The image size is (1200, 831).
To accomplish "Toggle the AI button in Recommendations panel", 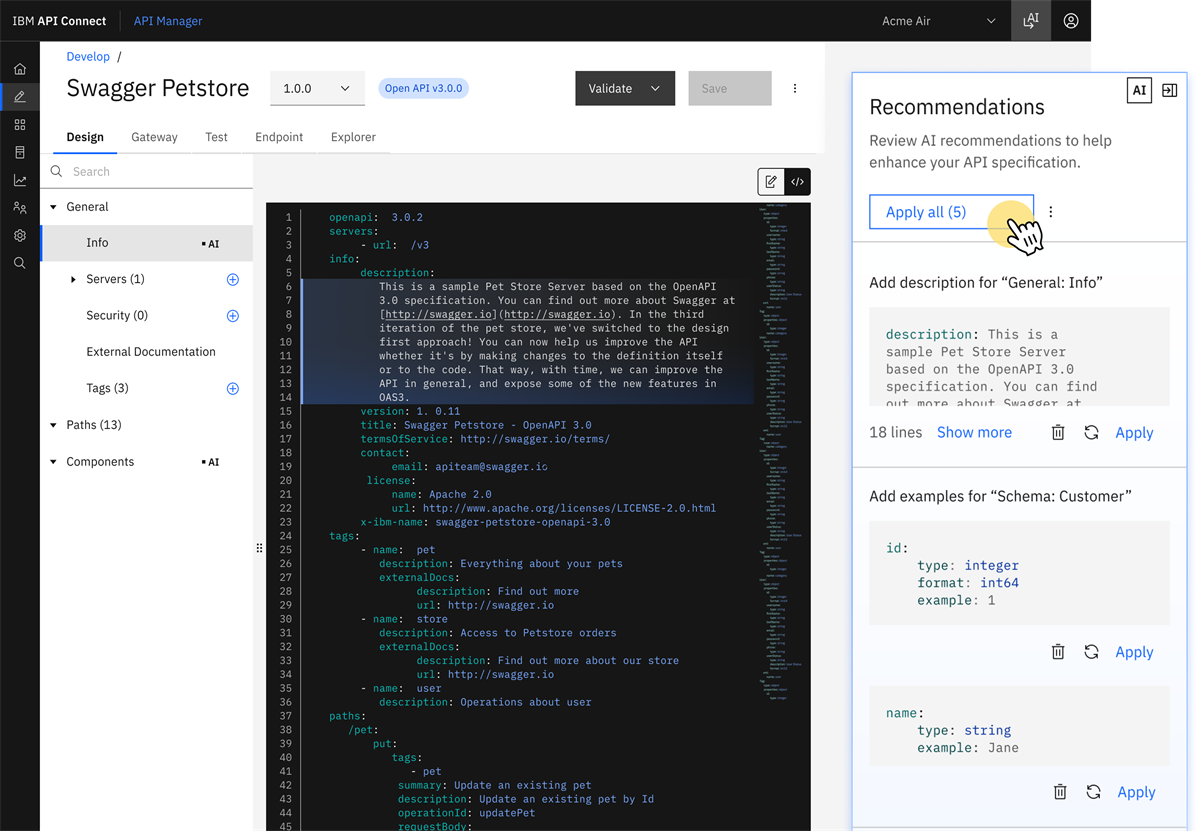I will 1139,91.
